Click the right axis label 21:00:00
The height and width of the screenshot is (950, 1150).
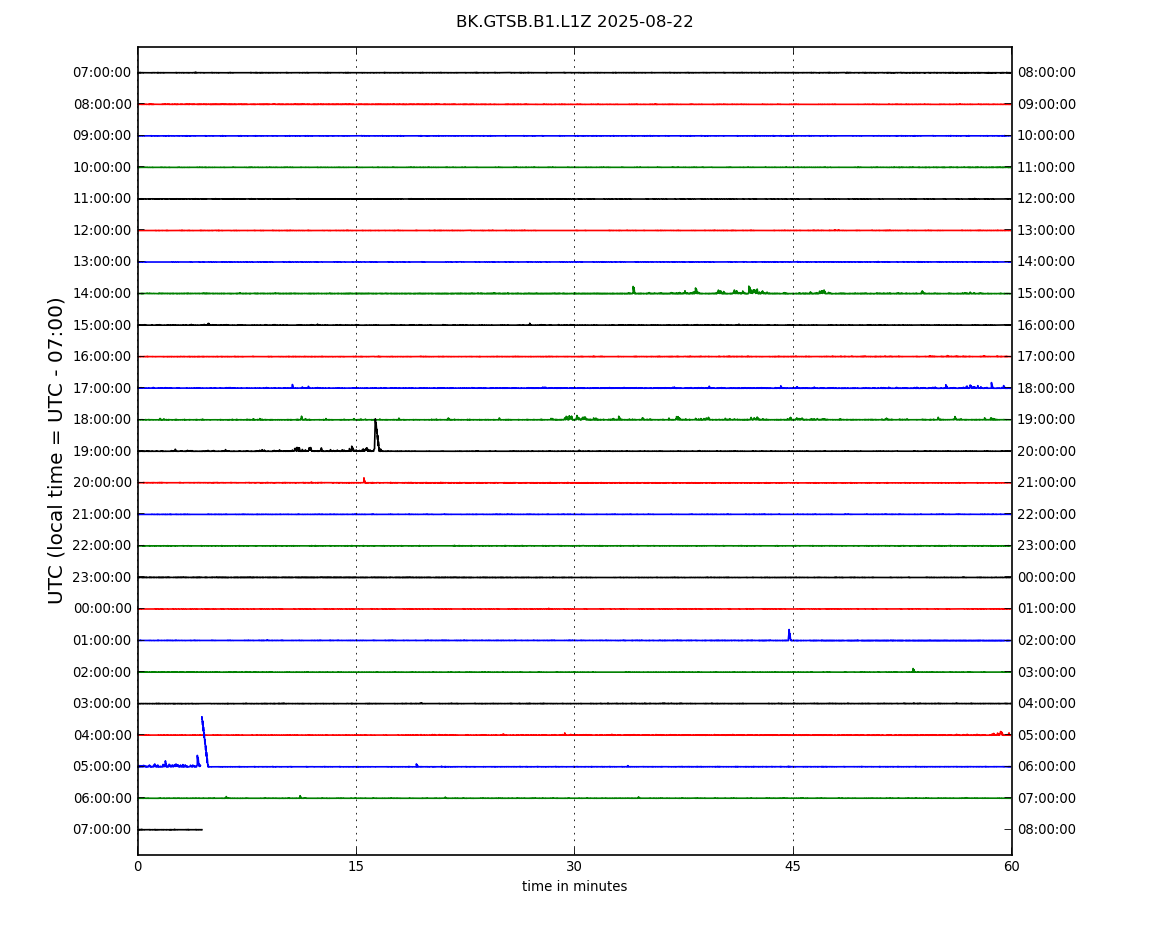pyautogui.click(x=1047, y=483)
